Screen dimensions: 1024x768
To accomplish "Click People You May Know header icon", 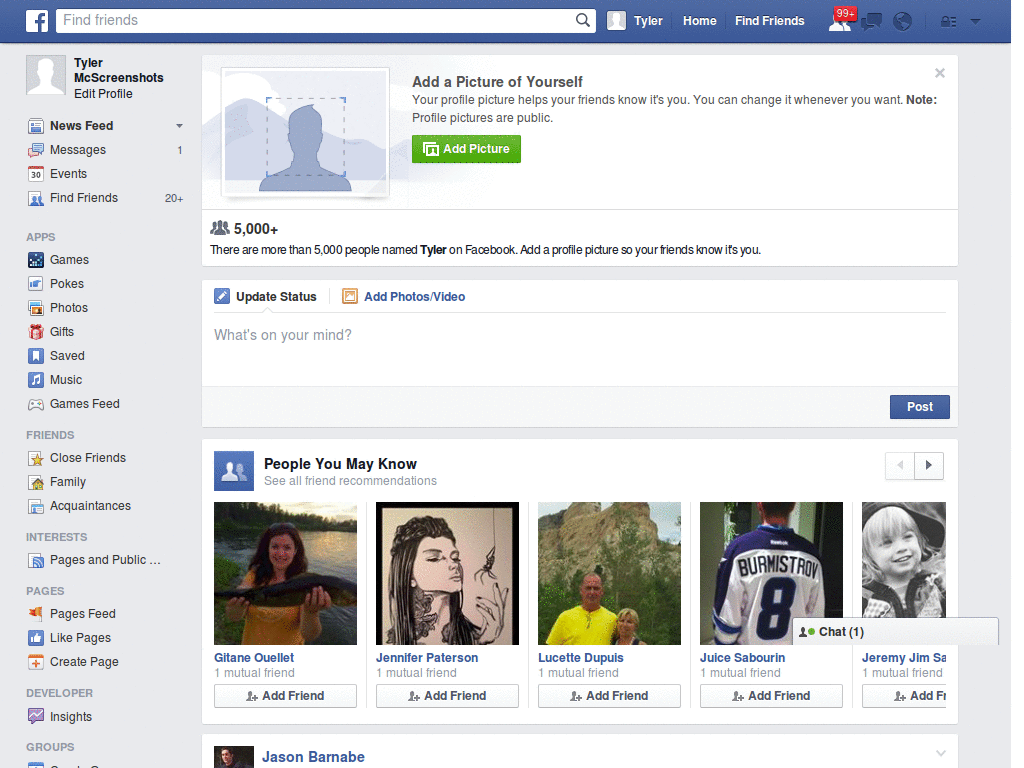I will (x=234, y=471).
